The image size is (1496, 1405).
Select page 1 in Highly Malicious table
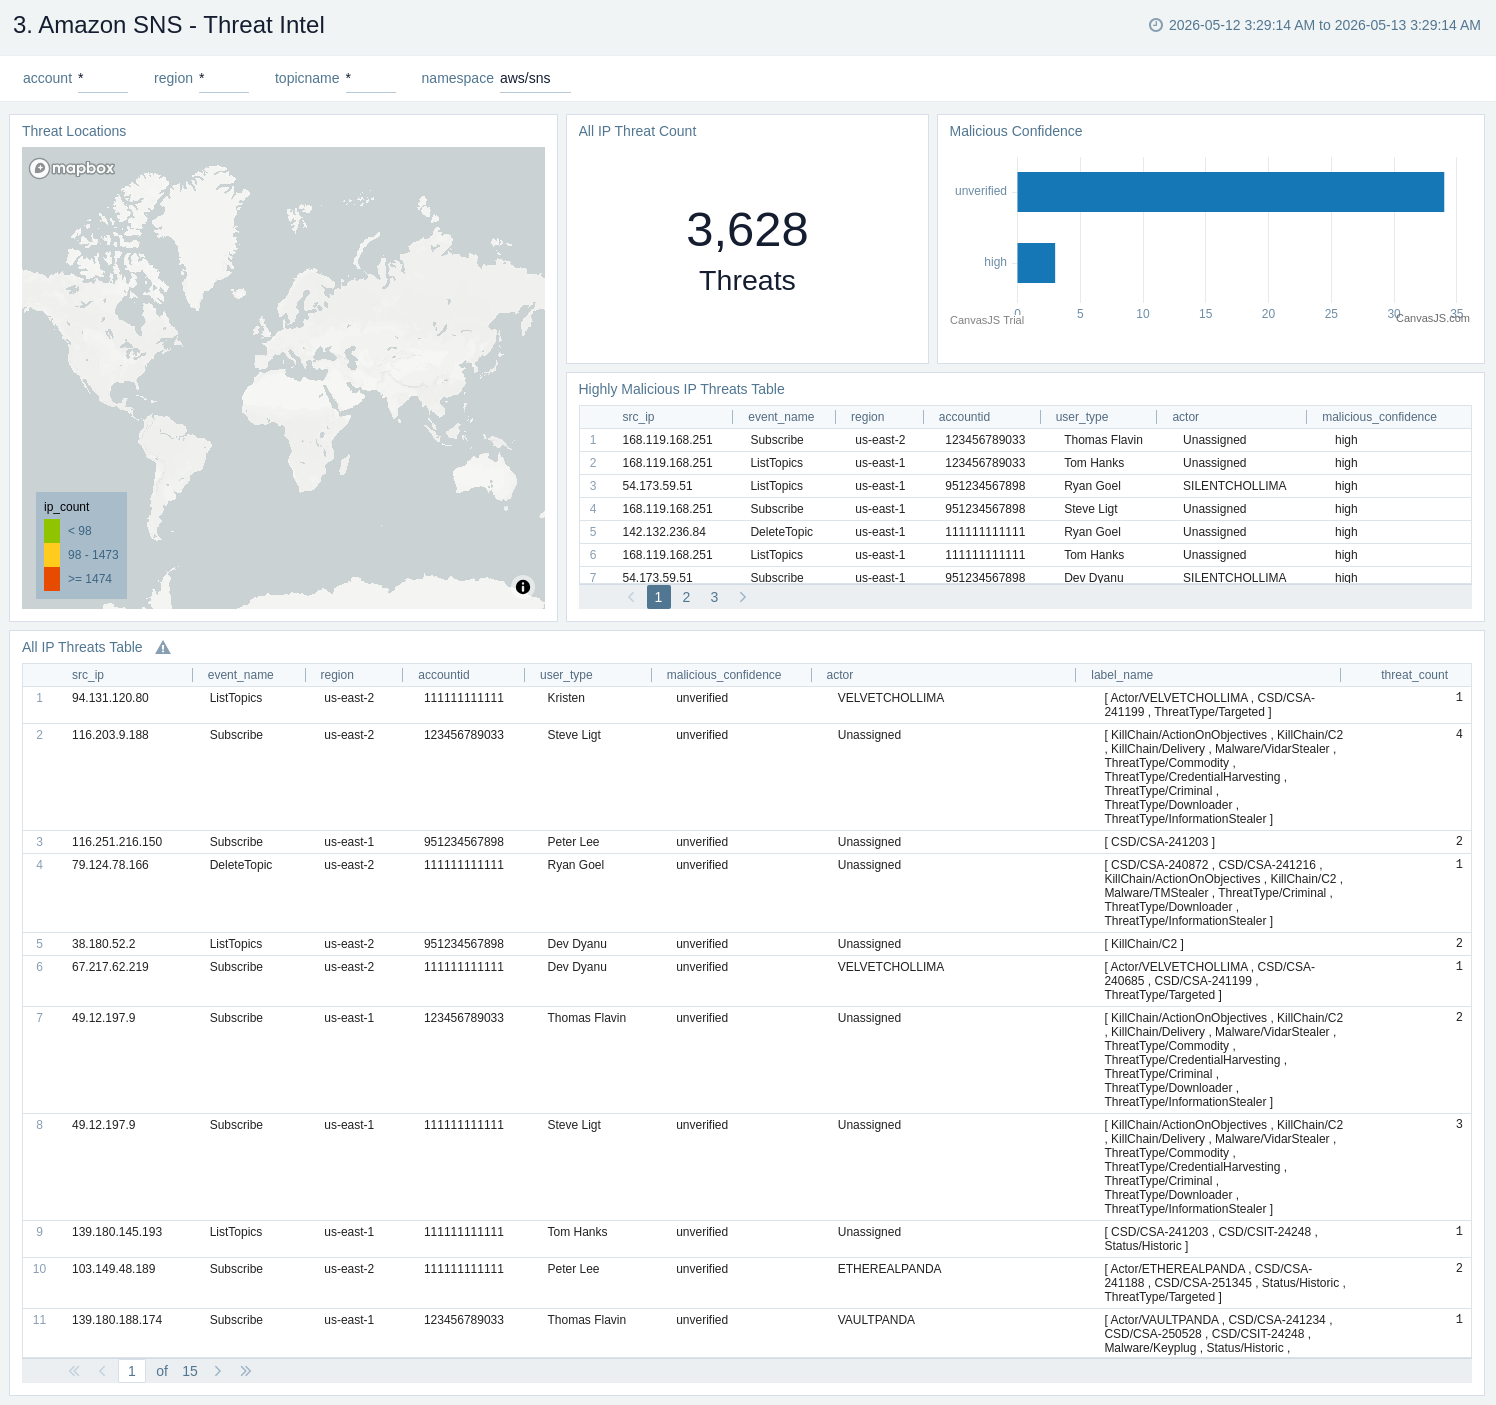click(x=658, y=597)
